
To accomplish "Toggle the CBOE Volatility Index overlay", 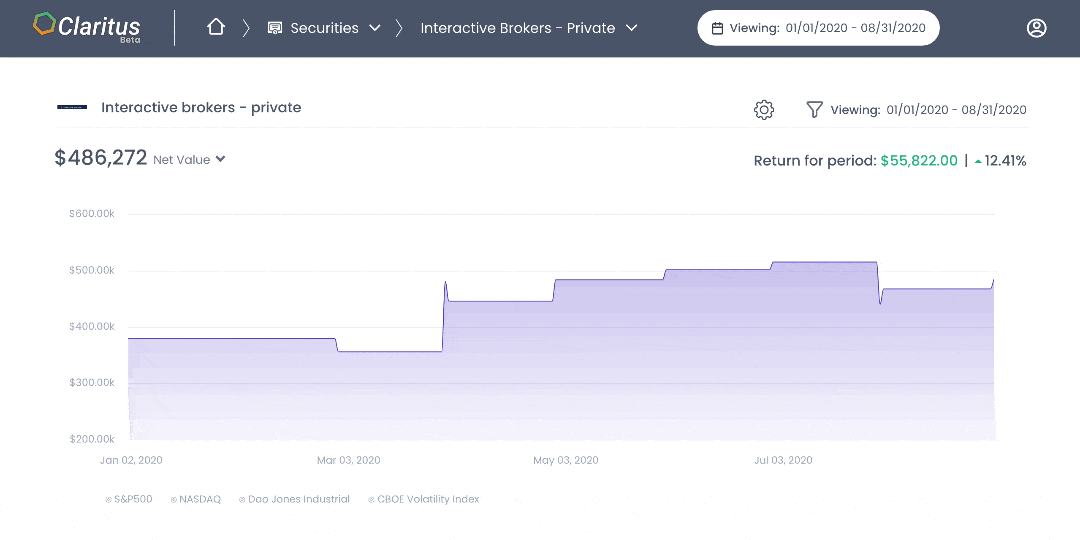I will [424, 499].
